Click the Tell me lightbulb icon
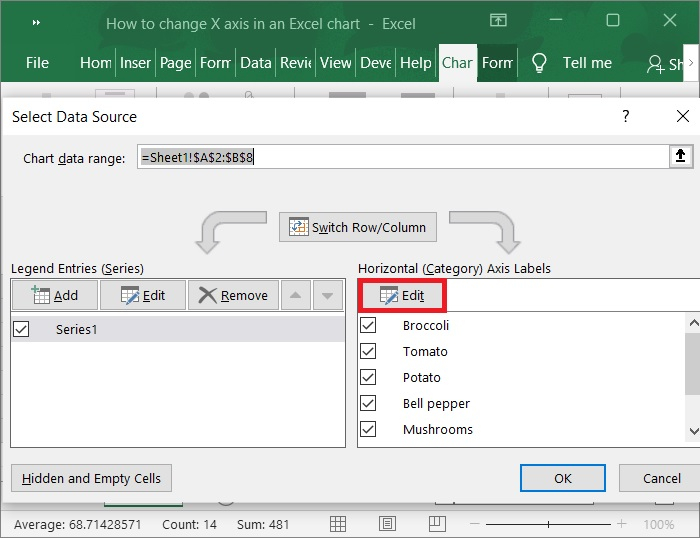 [x=540, y=63]
